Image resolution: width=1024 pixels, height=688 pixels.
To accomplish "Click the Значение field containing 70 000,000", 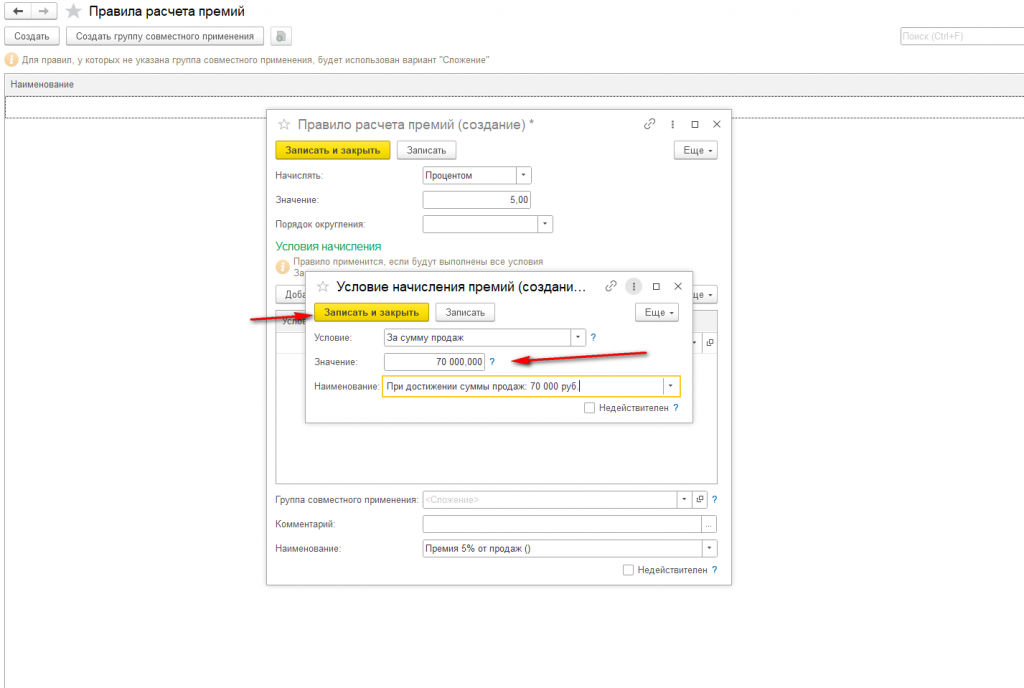I will [x=434, y=362].
